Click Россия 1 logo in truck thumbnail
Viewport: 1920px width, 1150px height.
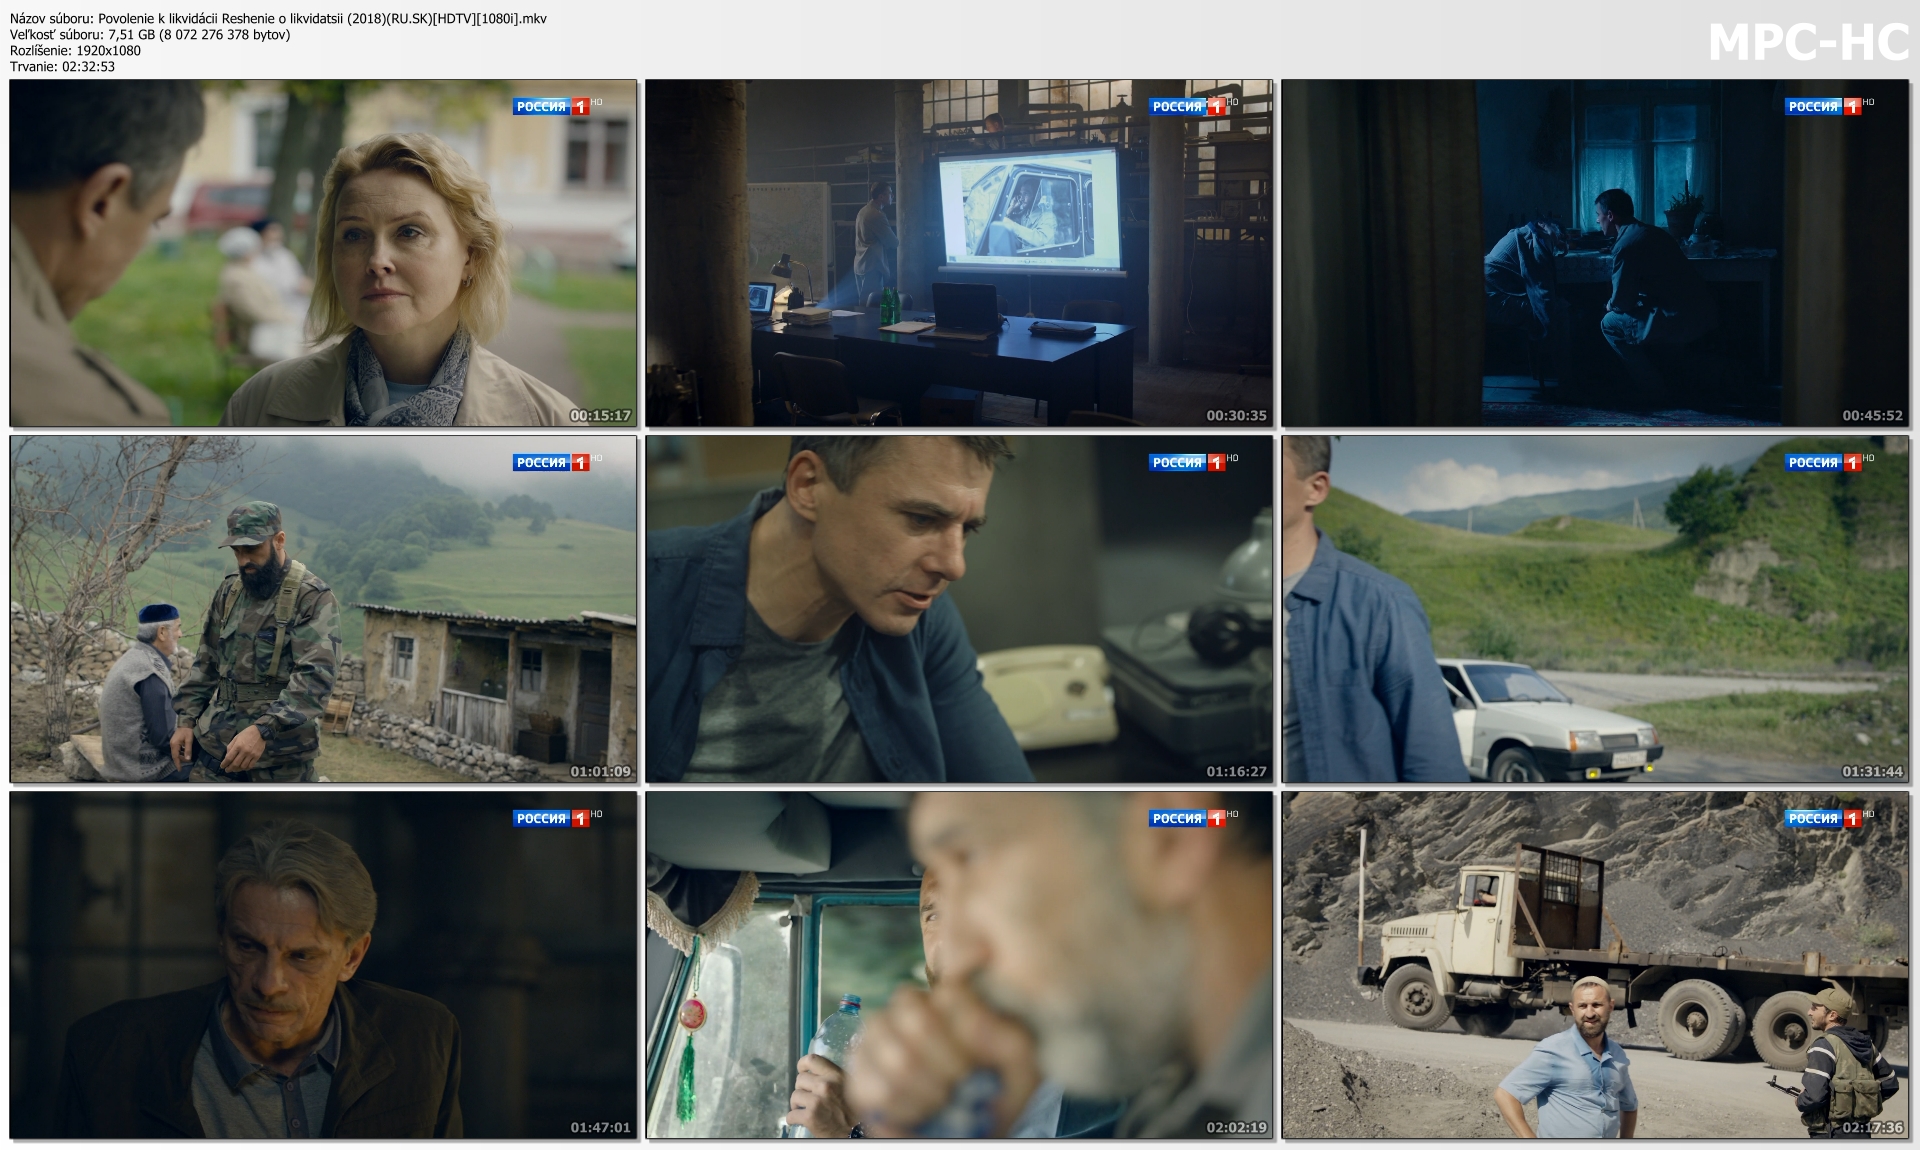tap(1823, 818)
